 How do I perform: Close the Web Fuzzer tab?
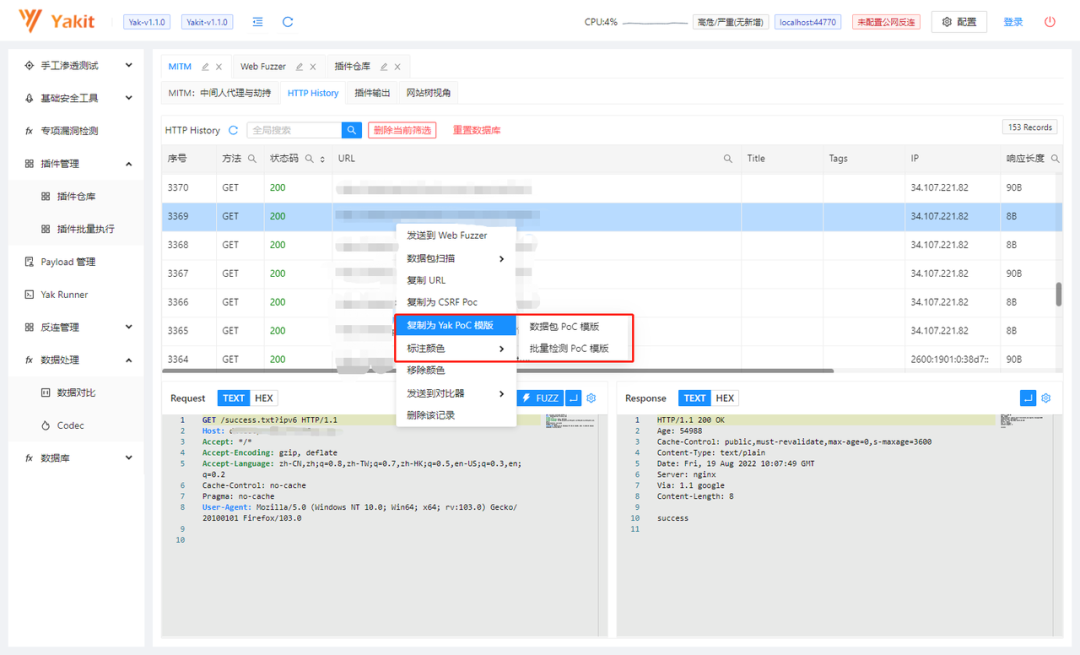point(313,67)
